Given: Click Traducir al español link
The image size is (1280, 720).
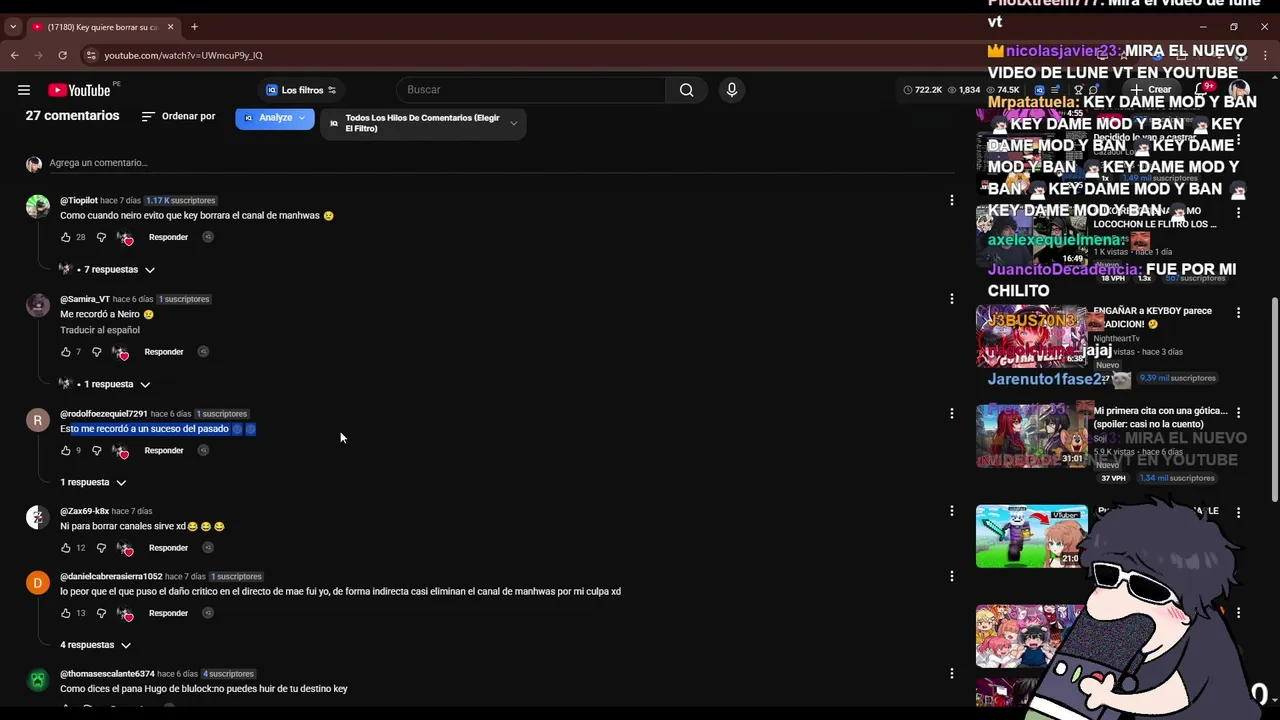Looking at the screenshot, I should click(x=100, y=330).
